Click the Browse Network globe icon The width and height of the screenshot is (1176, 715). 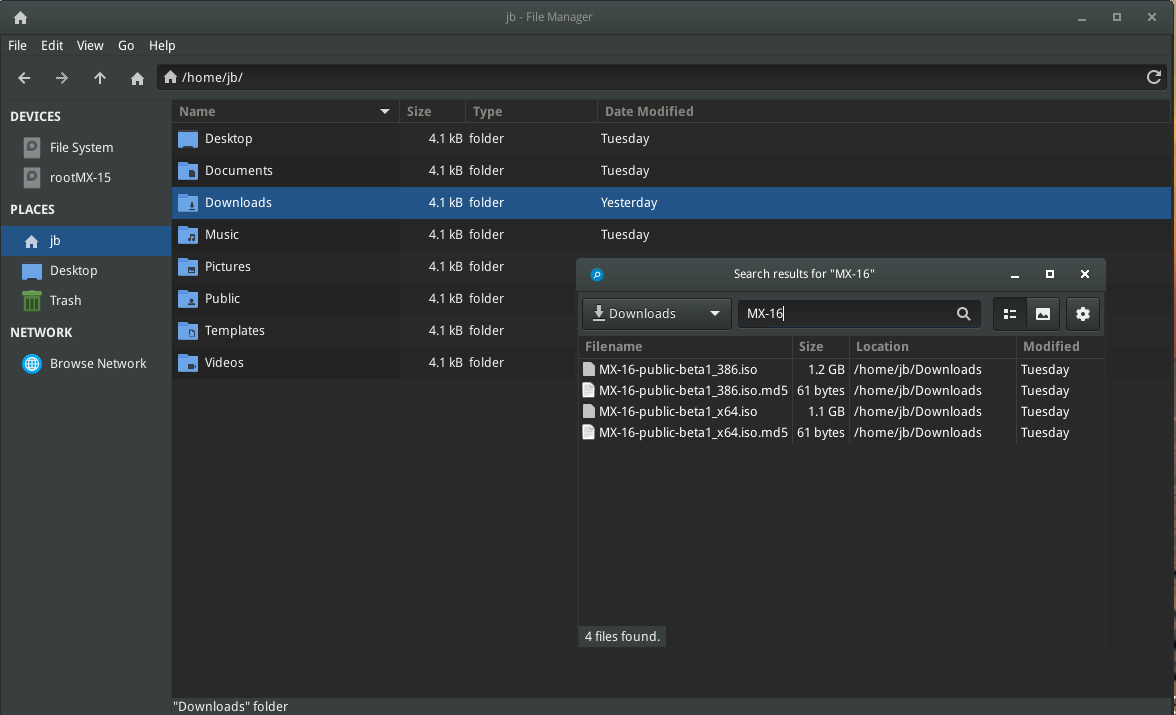click(32, 363)
